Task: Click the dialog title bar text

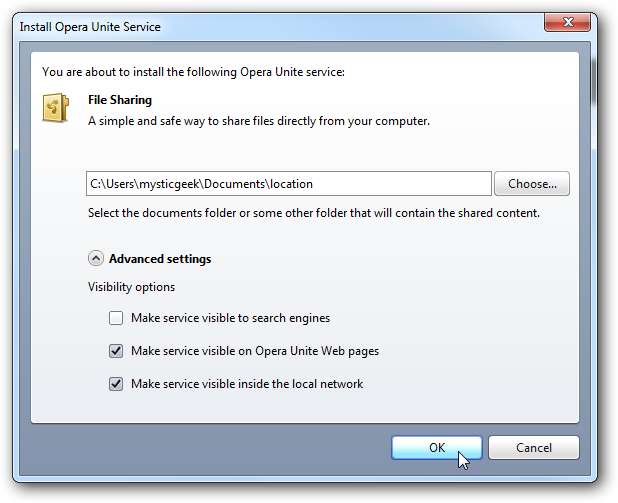Action: pyautogui.click(x=90, y=26)
